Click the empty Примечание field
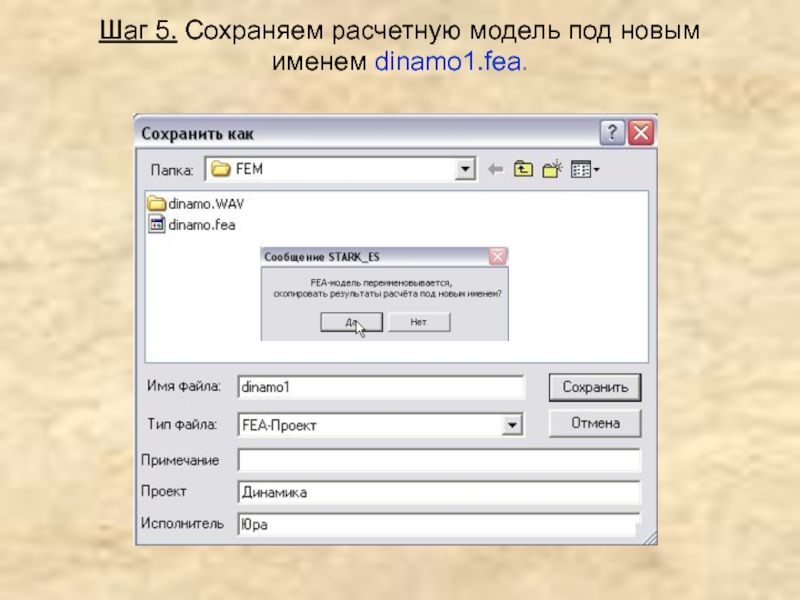Screen dimensions: 800x600 [439, 460]
